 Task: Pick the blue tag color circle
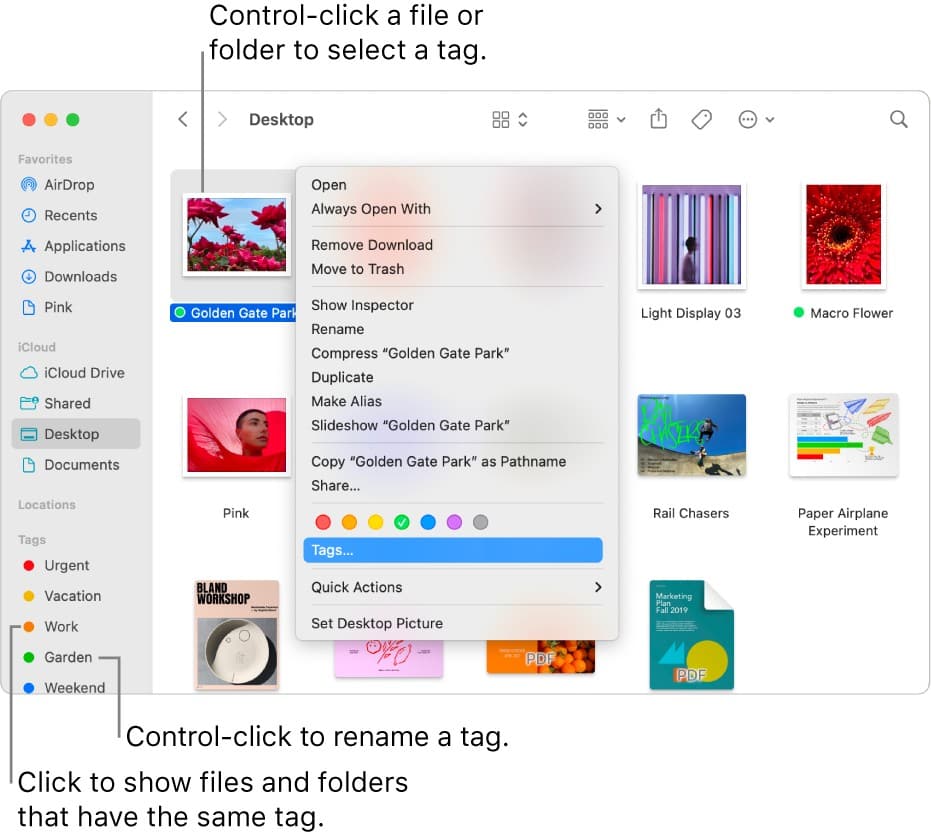point(428,522)
